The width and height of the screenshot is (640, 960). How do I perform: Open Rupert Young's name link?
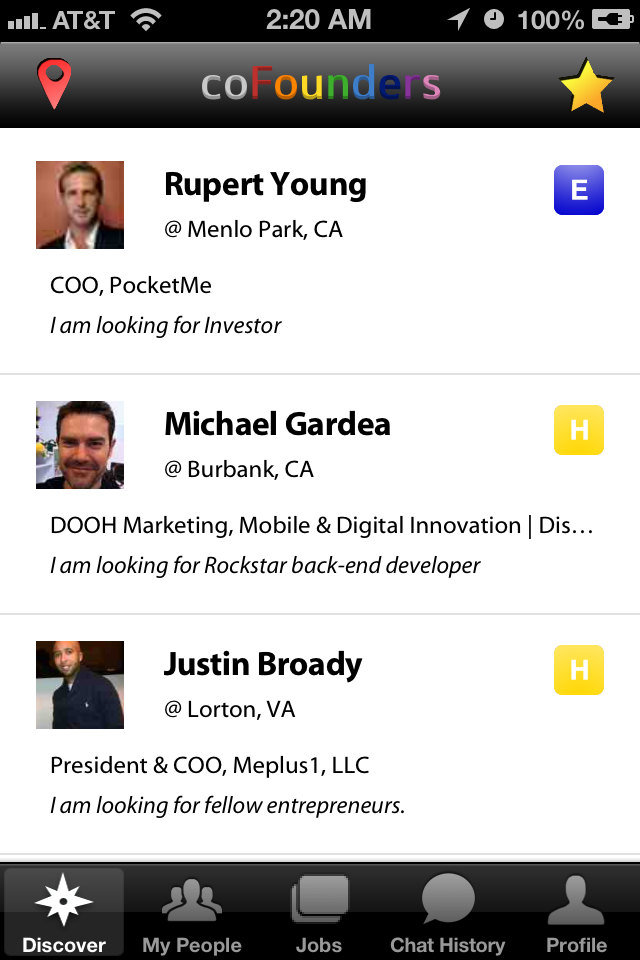[265, 185]
